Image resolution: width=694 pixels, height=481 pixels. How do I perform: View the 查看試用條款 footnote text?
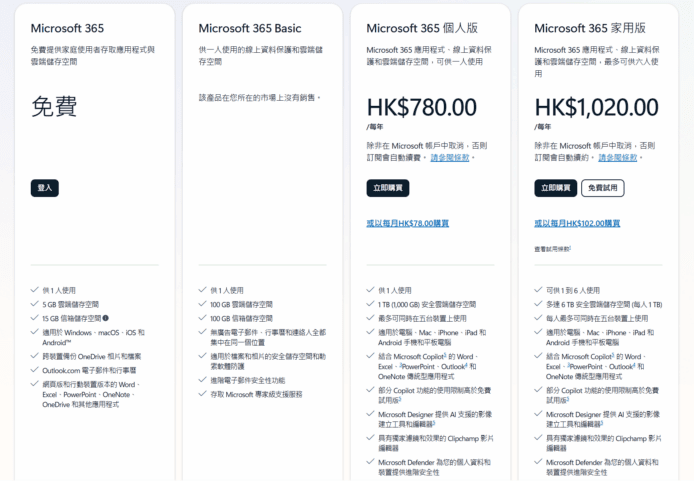point(552,247)
